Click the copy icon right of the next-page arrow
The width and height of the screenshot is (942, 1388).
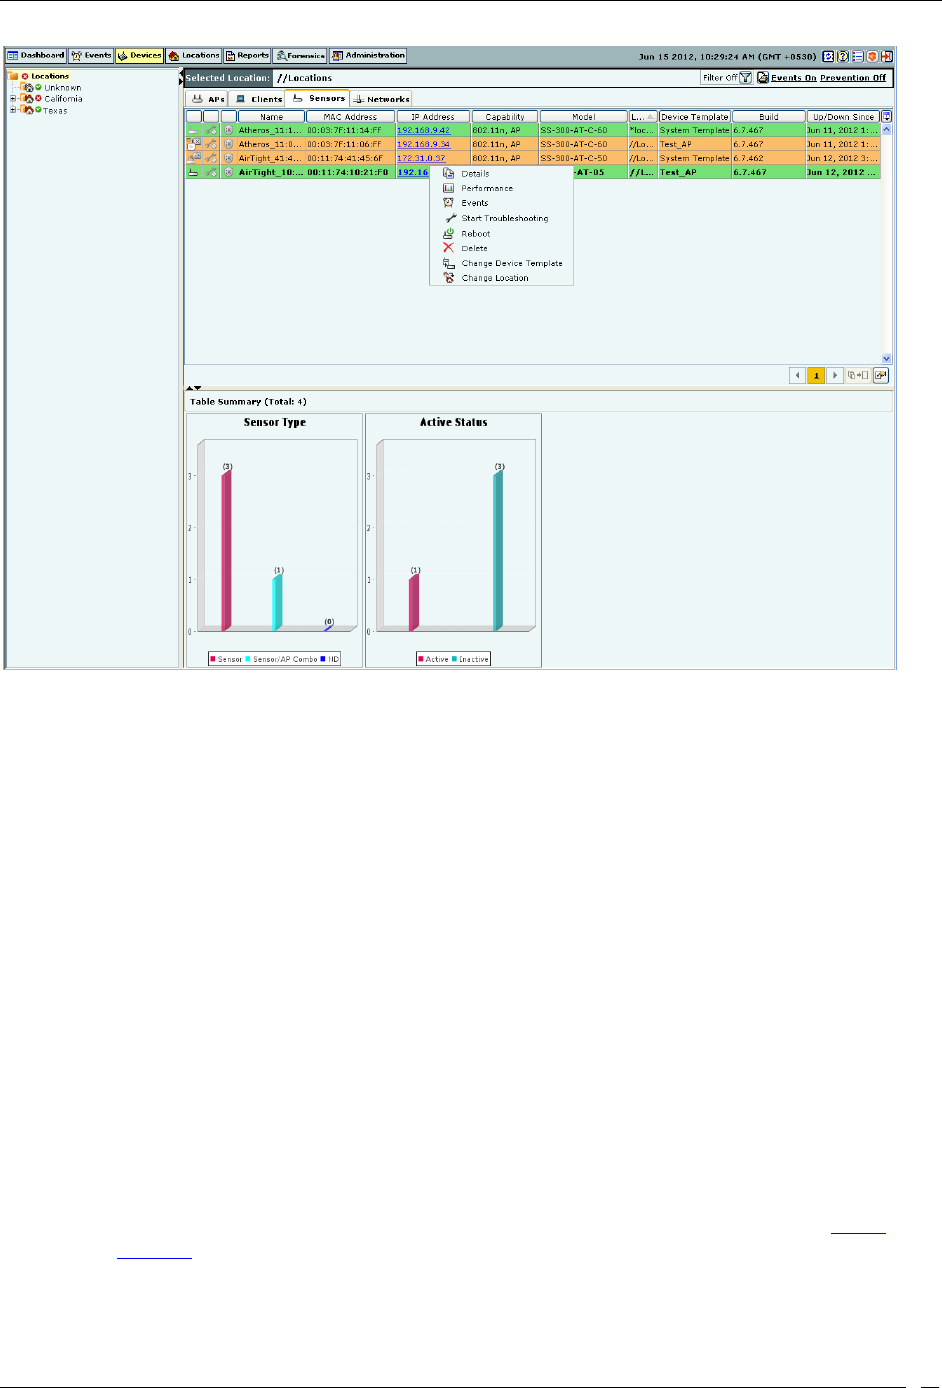point(858,376)
